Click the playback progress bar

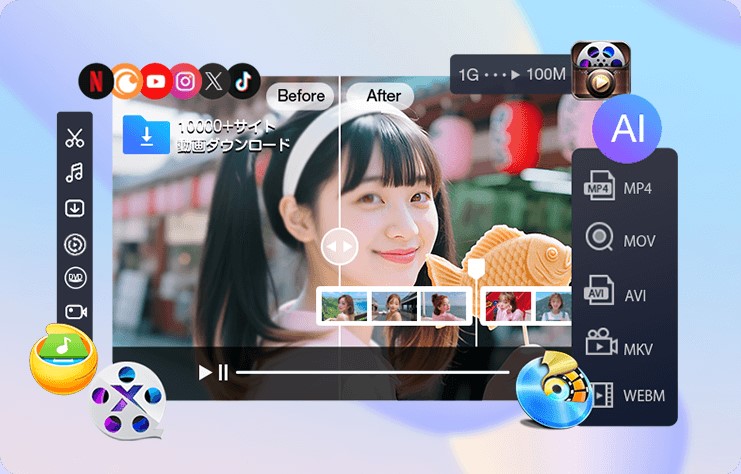click(373, 372)
